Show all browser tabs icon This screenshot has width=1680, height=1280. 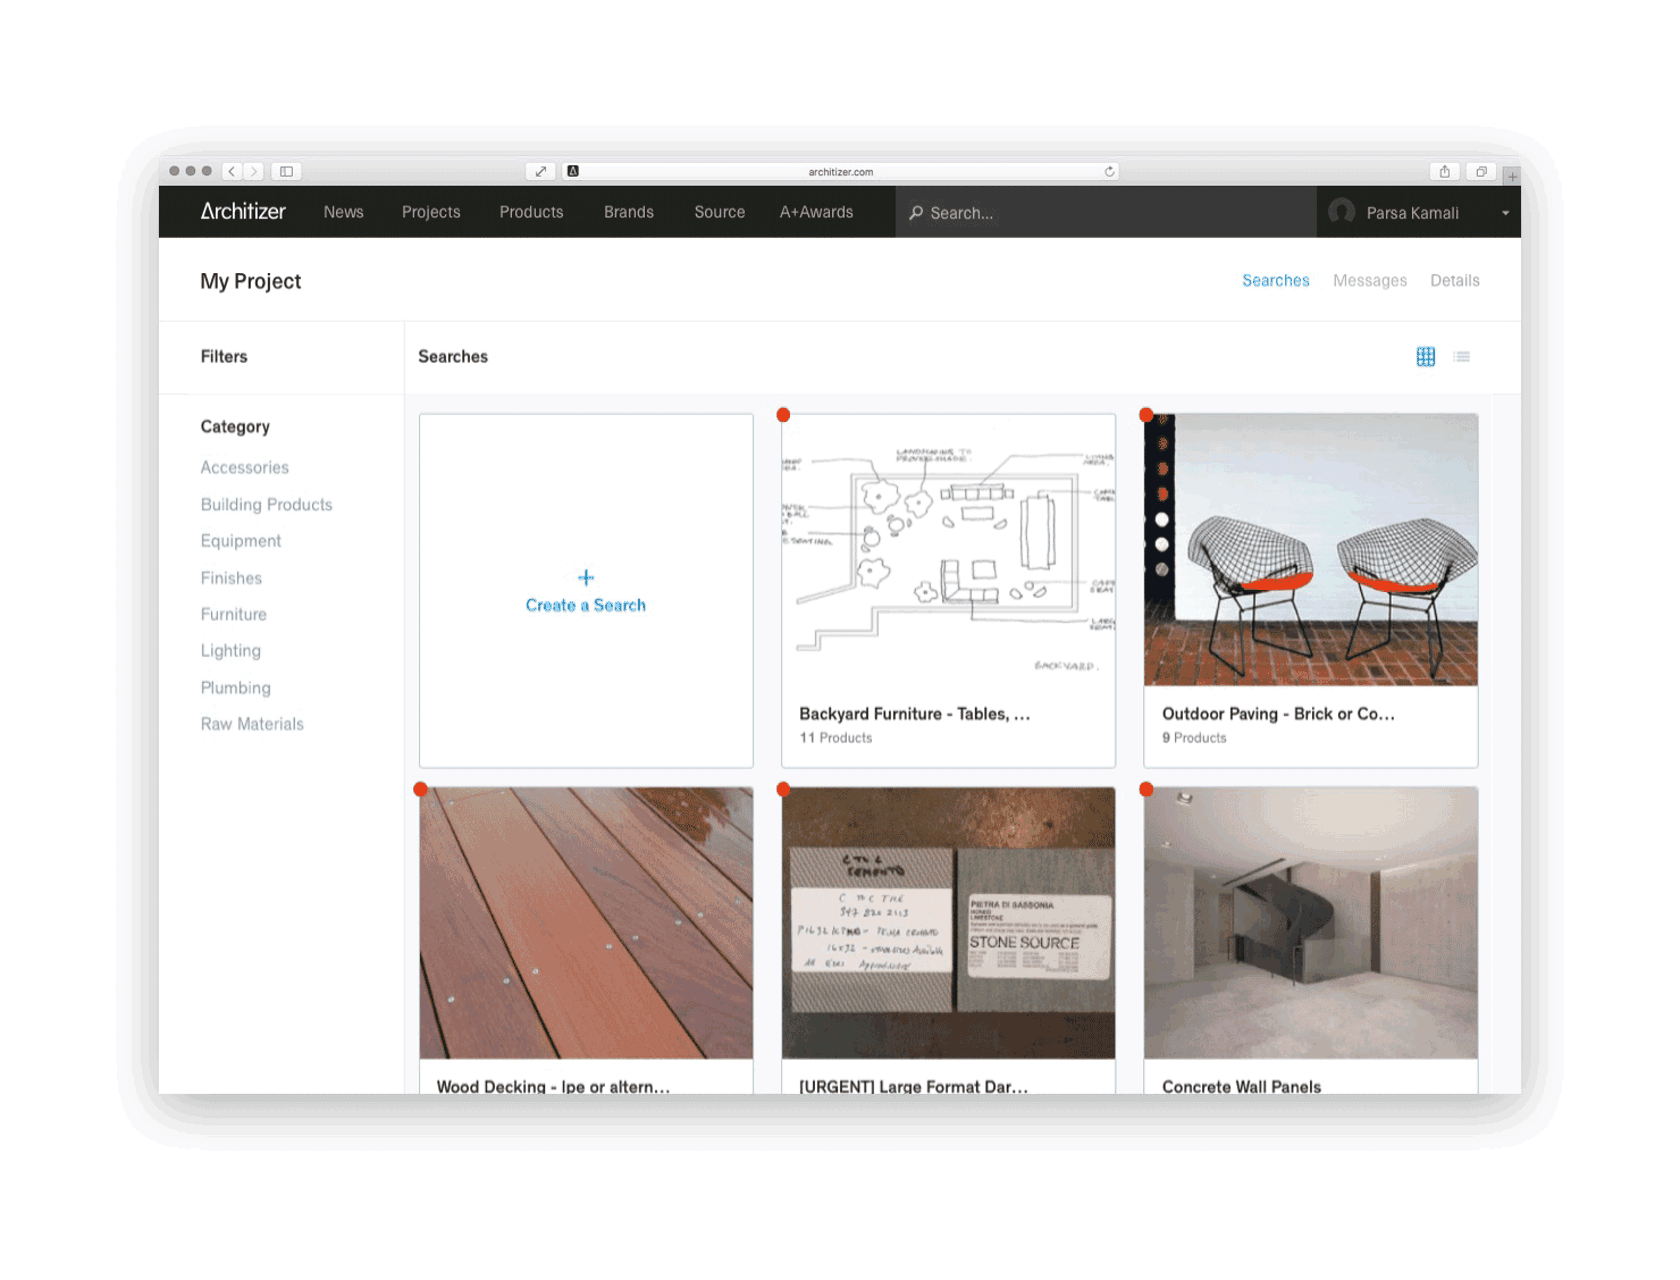click(x=1481, y=171)
